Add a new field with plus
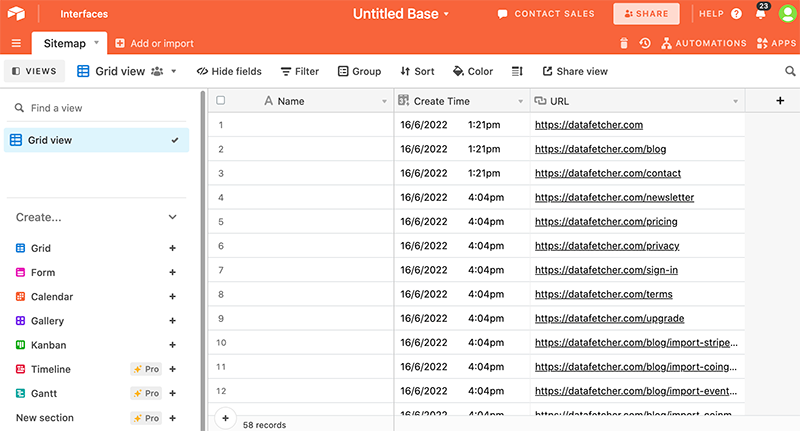This screenshot has width=800, height=431. coord(780,101)
